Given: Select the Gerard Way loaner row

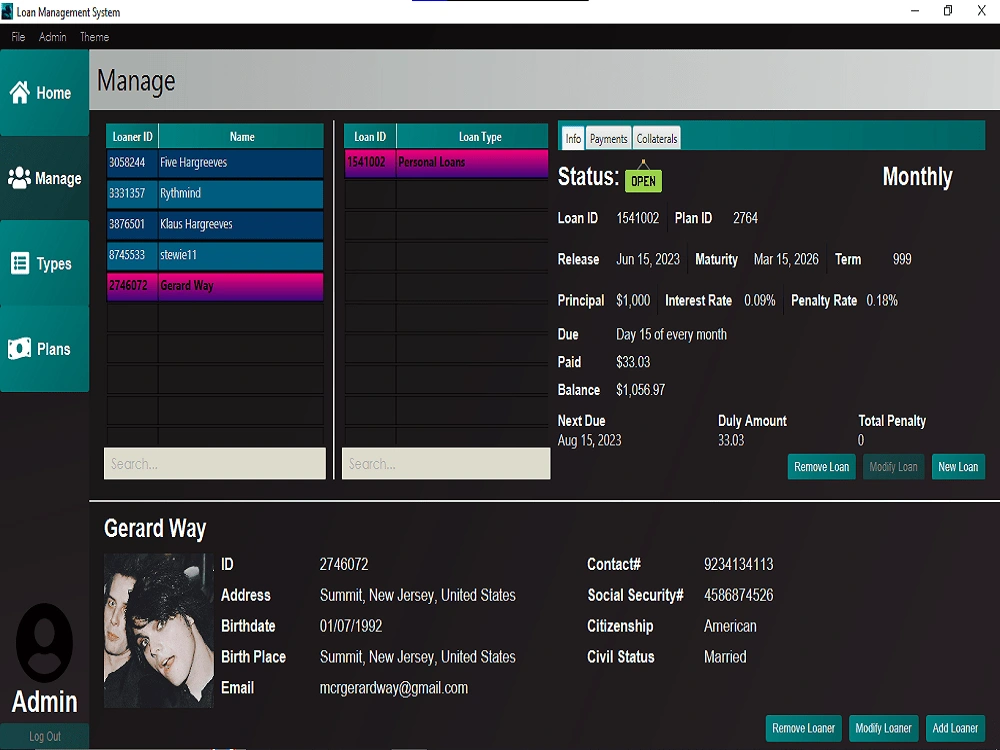Looking at the screenshot, I should 215,286.
